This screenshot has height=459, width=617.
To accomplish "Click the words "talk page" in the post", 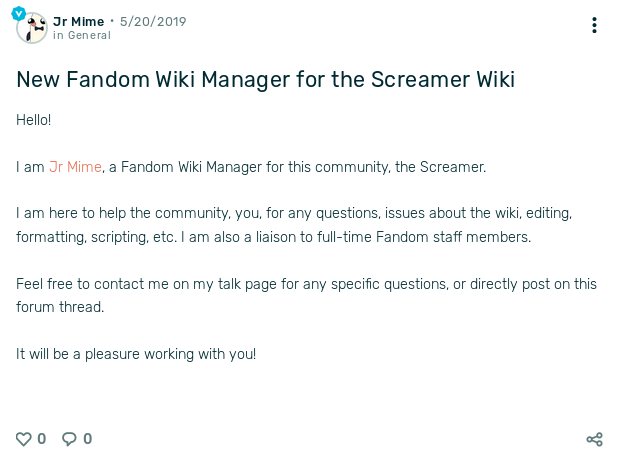I will [240, 284].
